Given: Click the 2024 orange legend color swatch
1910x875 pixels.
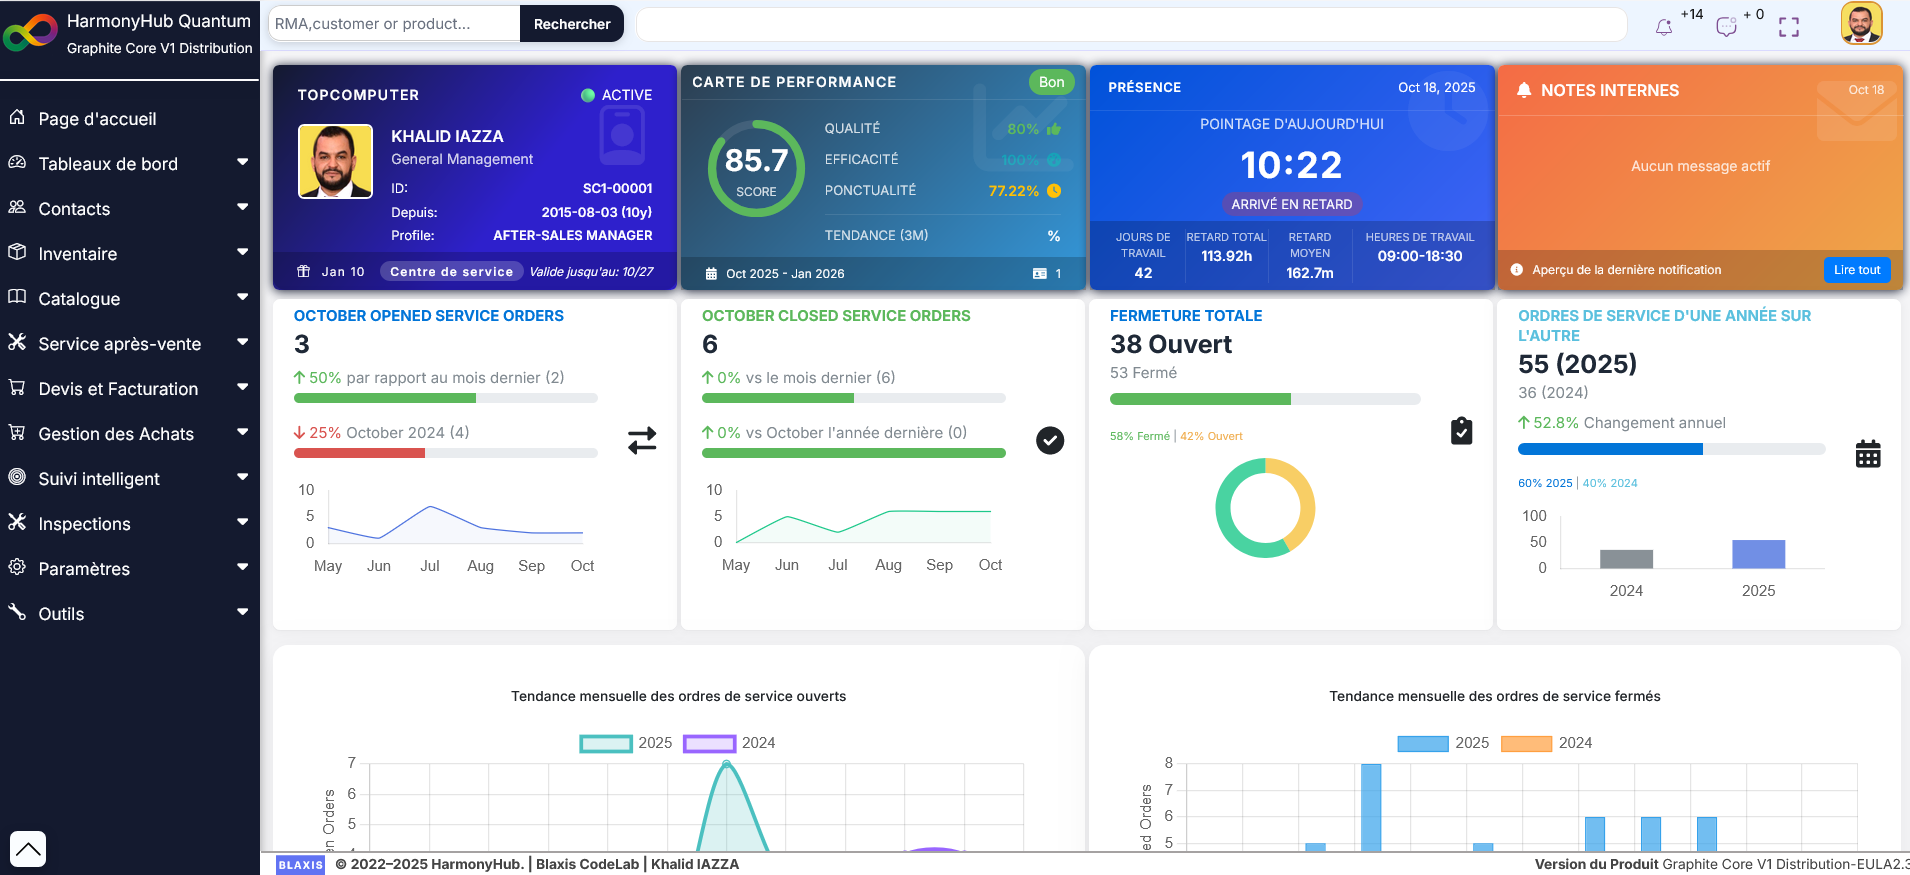Looking at the screenshot, I should coord(1526,743).
